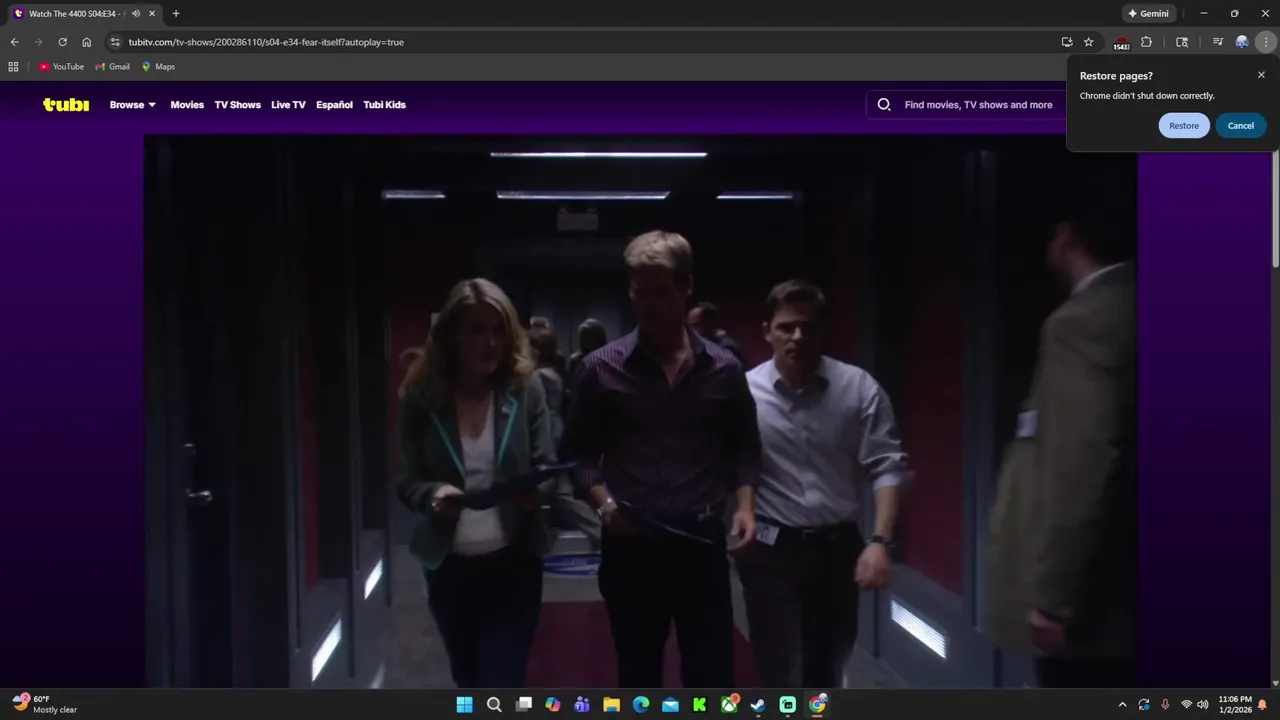
Task: Click the microphone tray icon
Action: tap(1165, 705)
